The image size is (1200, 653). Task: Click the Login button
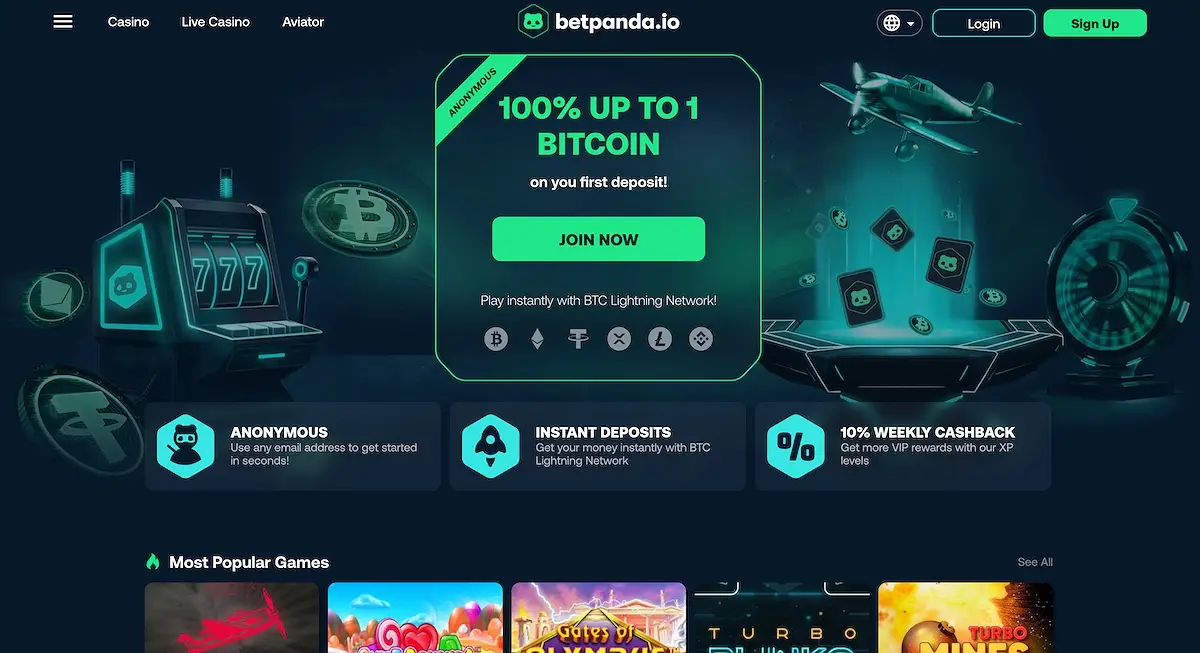click(x=984, y=23)
